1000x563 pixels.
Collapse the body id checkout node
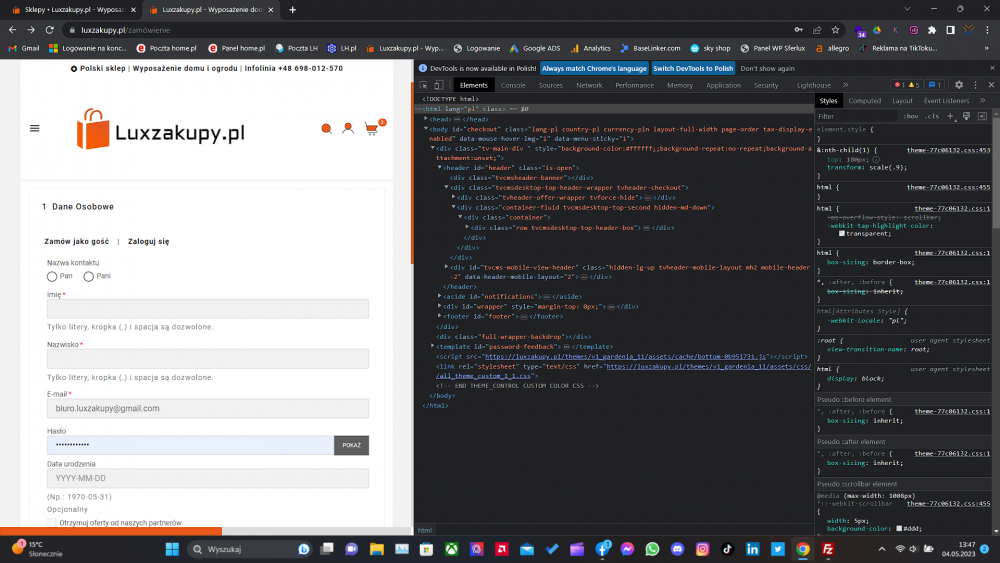[x=426, y=129]
